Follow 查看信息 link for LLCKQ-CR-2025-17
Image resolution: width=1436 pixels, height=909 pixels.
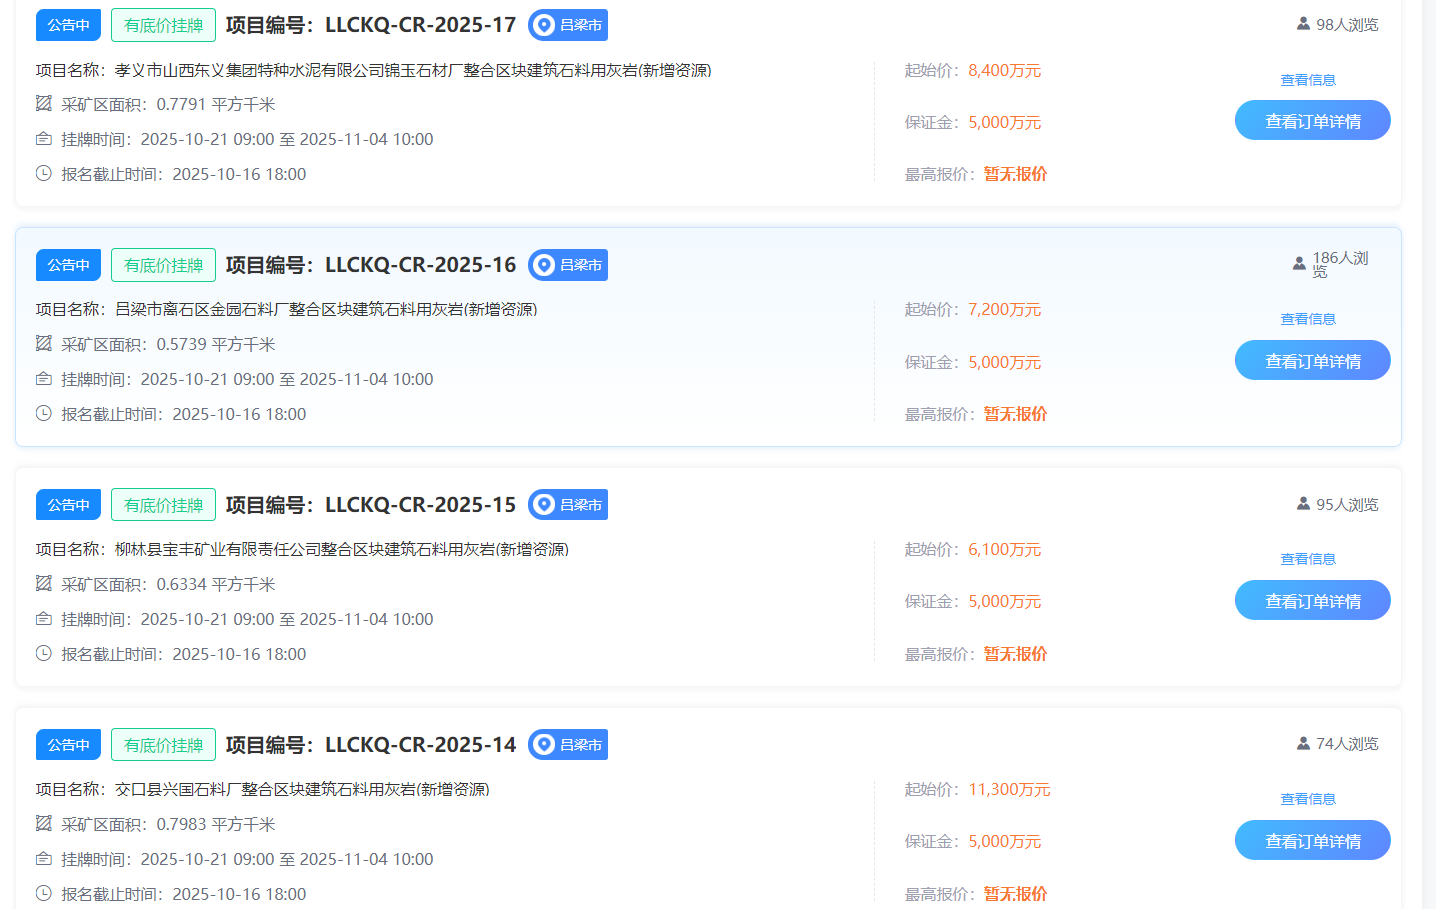pyautogui.click(x=1308, y=80)
